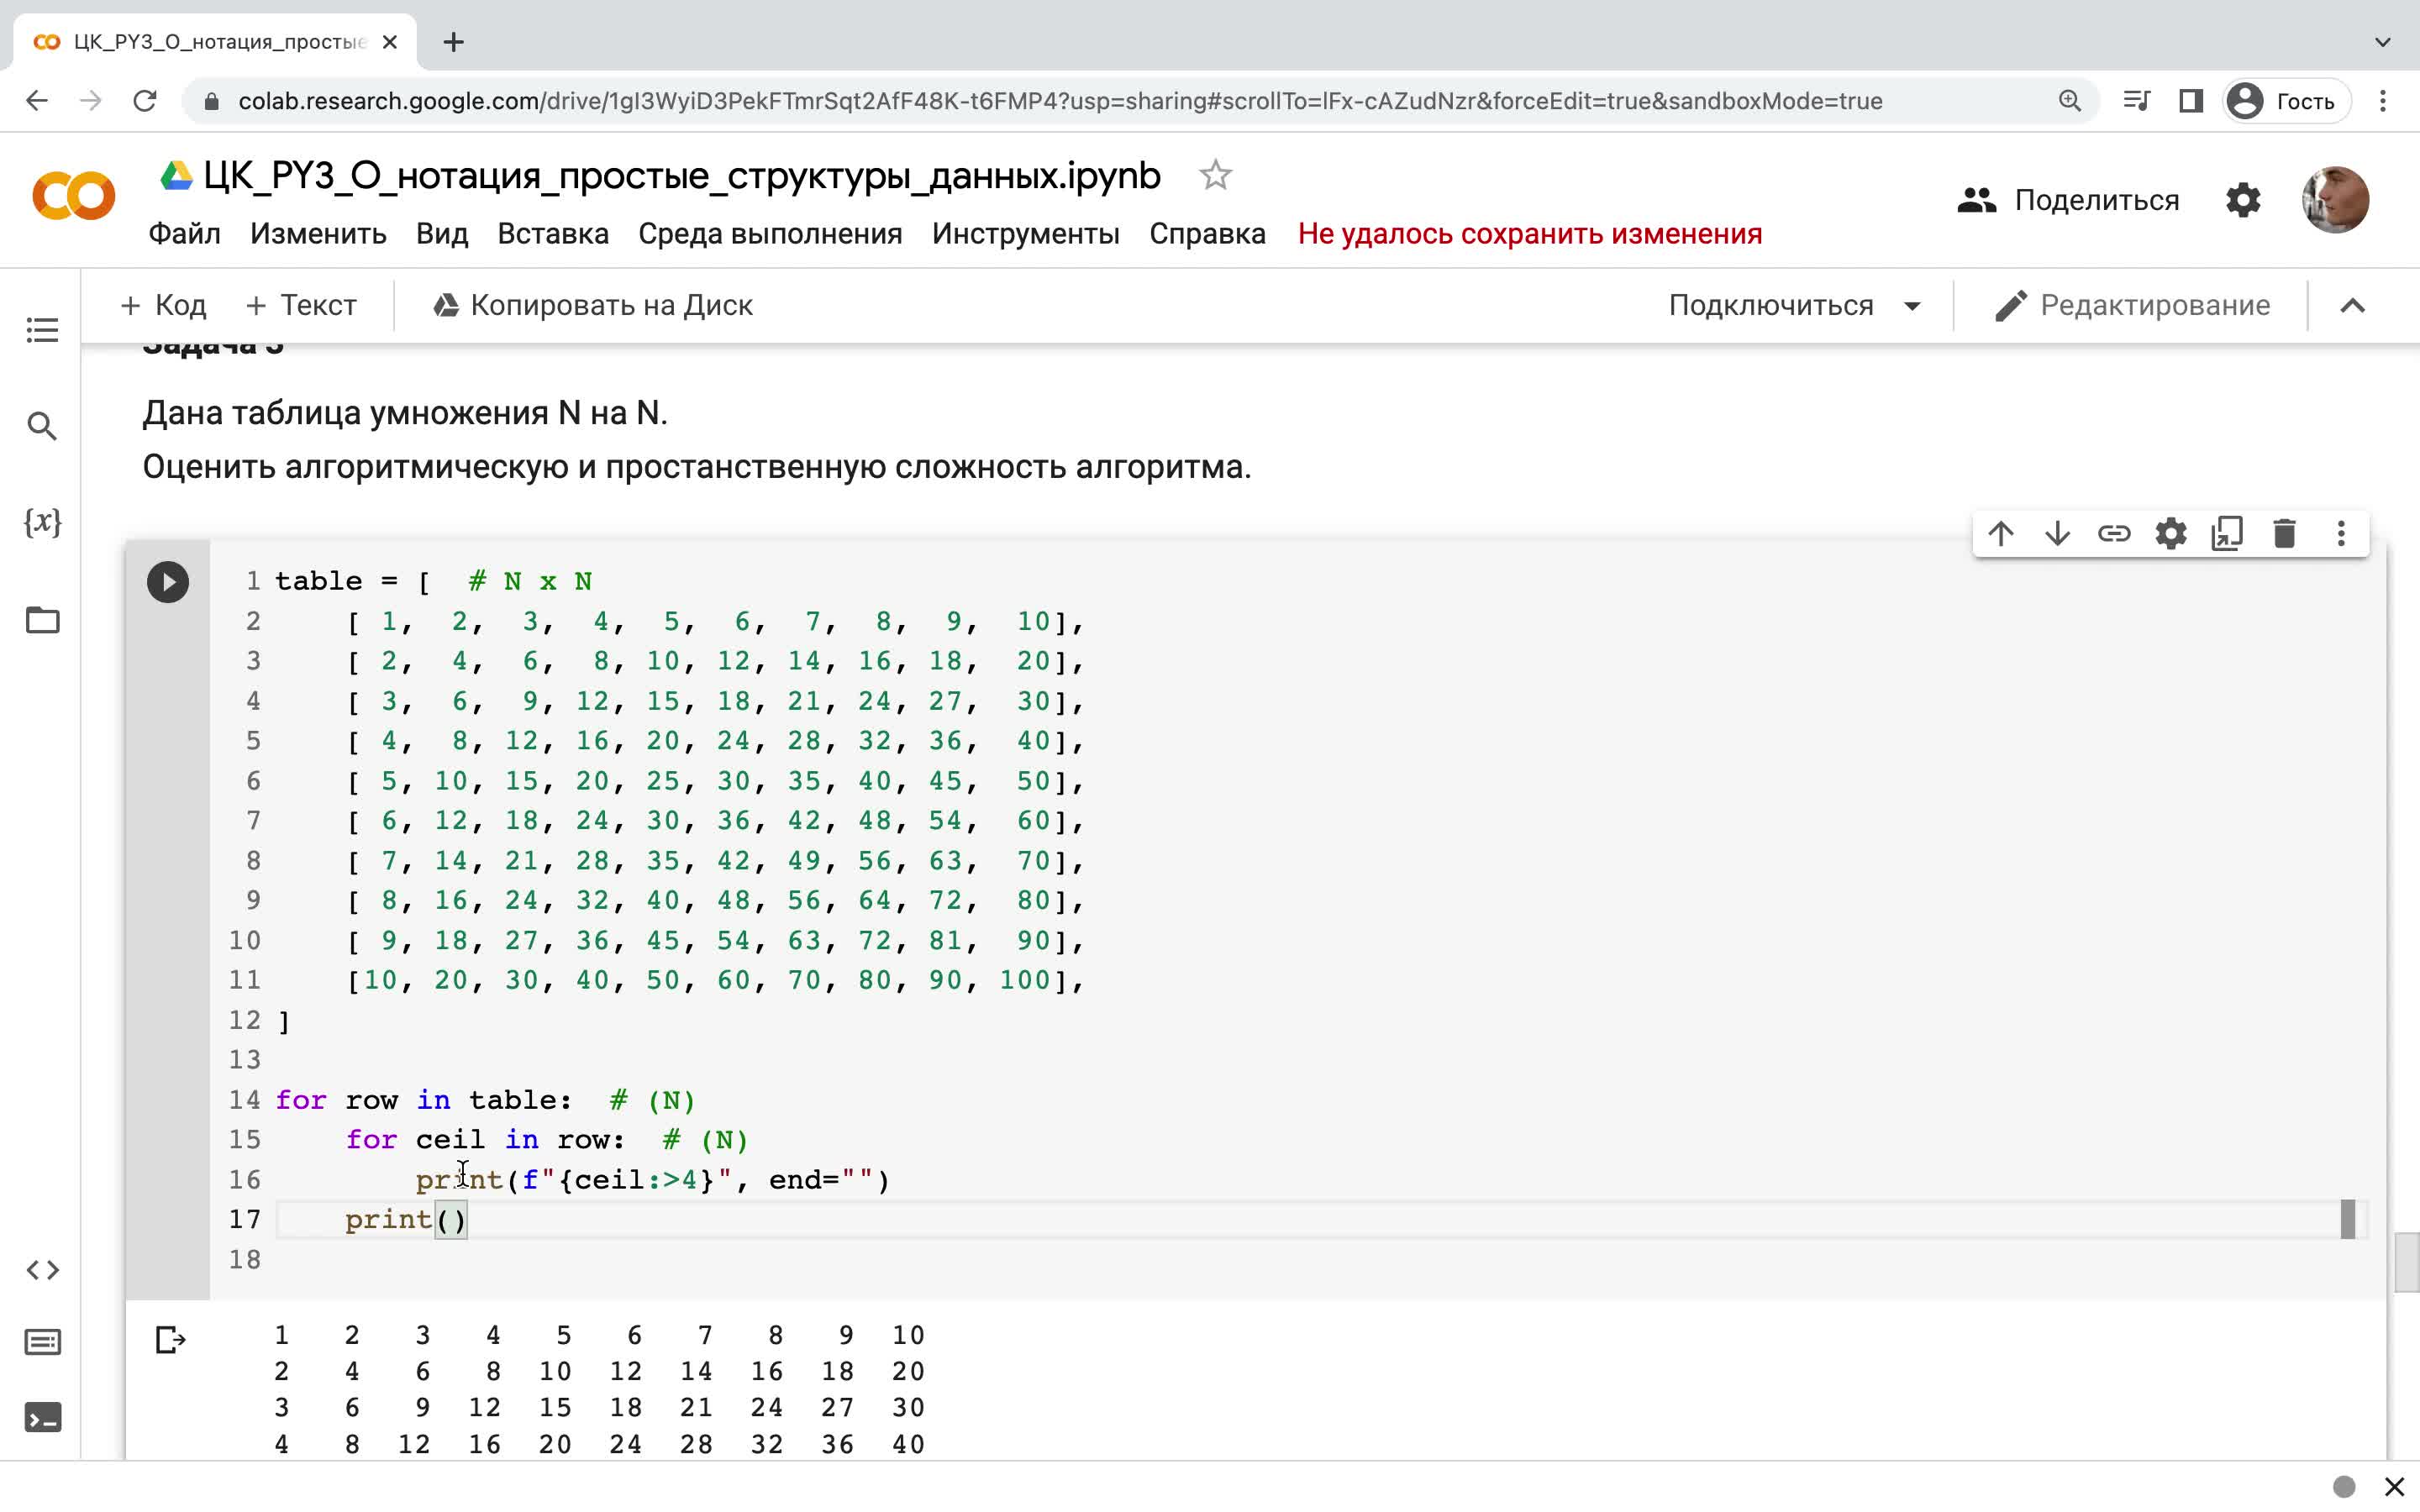Add a code cell with + Код
This screenshot has width=2420, height=1512.
[163, 306]
